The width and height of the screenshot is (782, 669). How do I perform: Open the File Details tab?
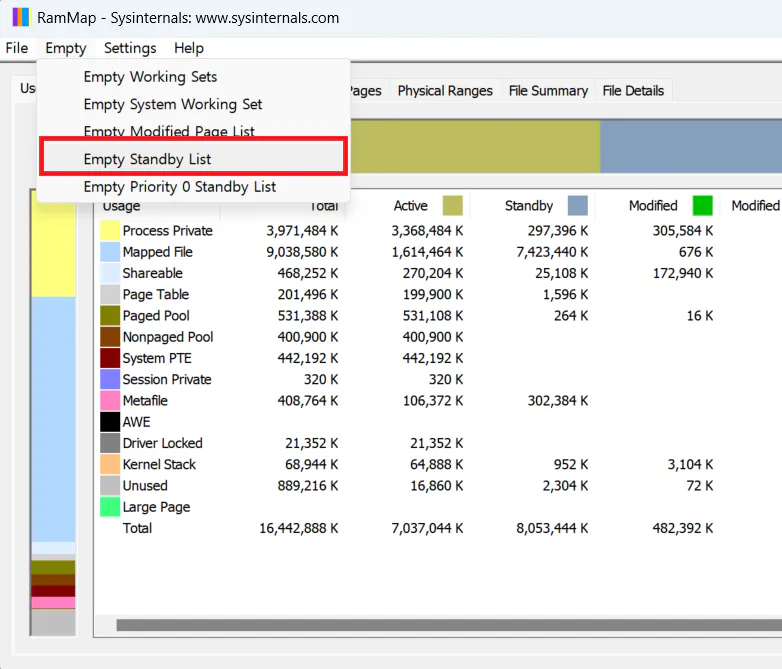coord(633,91)
